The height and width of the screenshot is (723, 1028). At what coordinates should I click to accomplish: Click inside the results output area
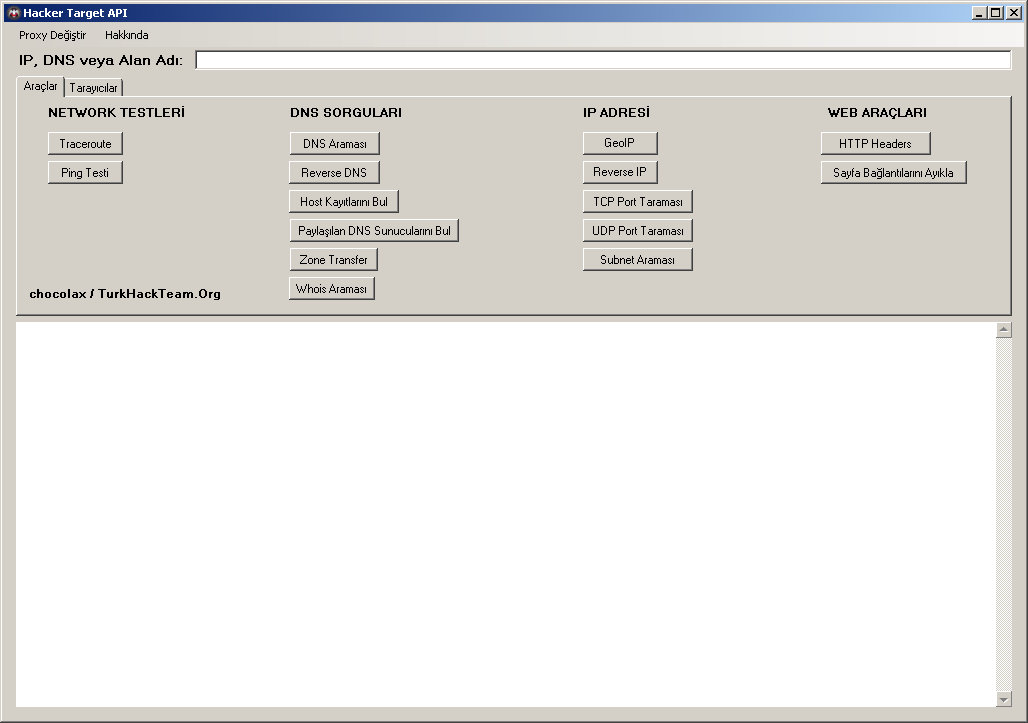(x=505, y=515)
